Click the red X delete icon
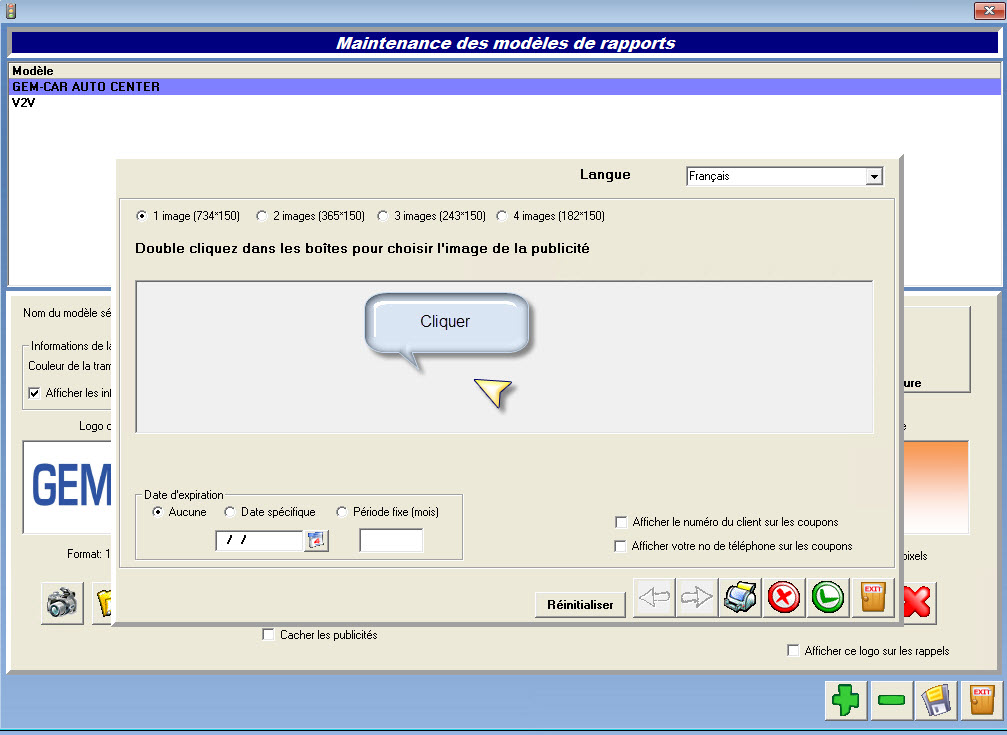The width and height of the screenshot is (1007, 735). click(x=919, y=603)
